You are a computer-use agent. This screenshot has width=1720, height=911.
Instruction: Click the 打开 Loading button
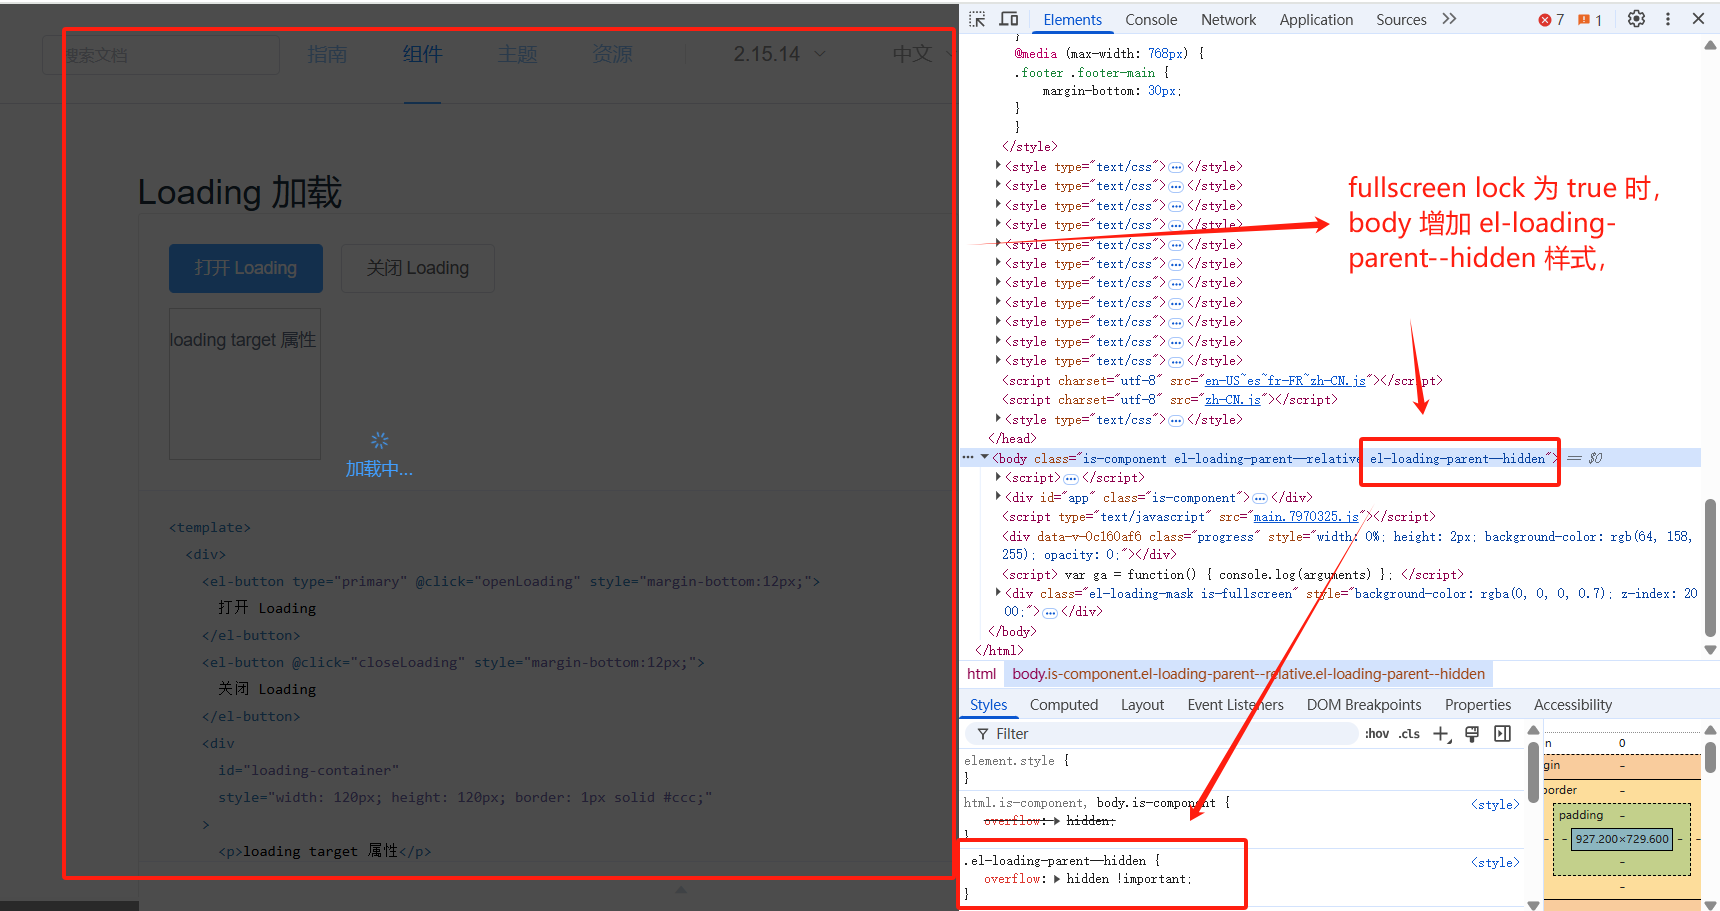click(245, 268)
